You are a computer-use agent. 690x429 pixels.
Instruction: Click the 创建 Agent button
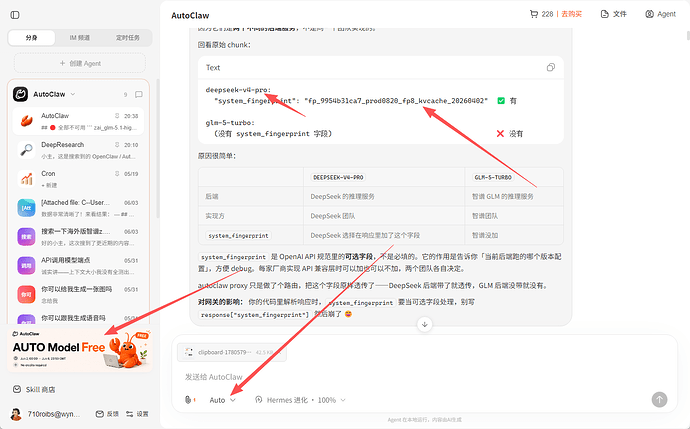[x=80, y=63]
